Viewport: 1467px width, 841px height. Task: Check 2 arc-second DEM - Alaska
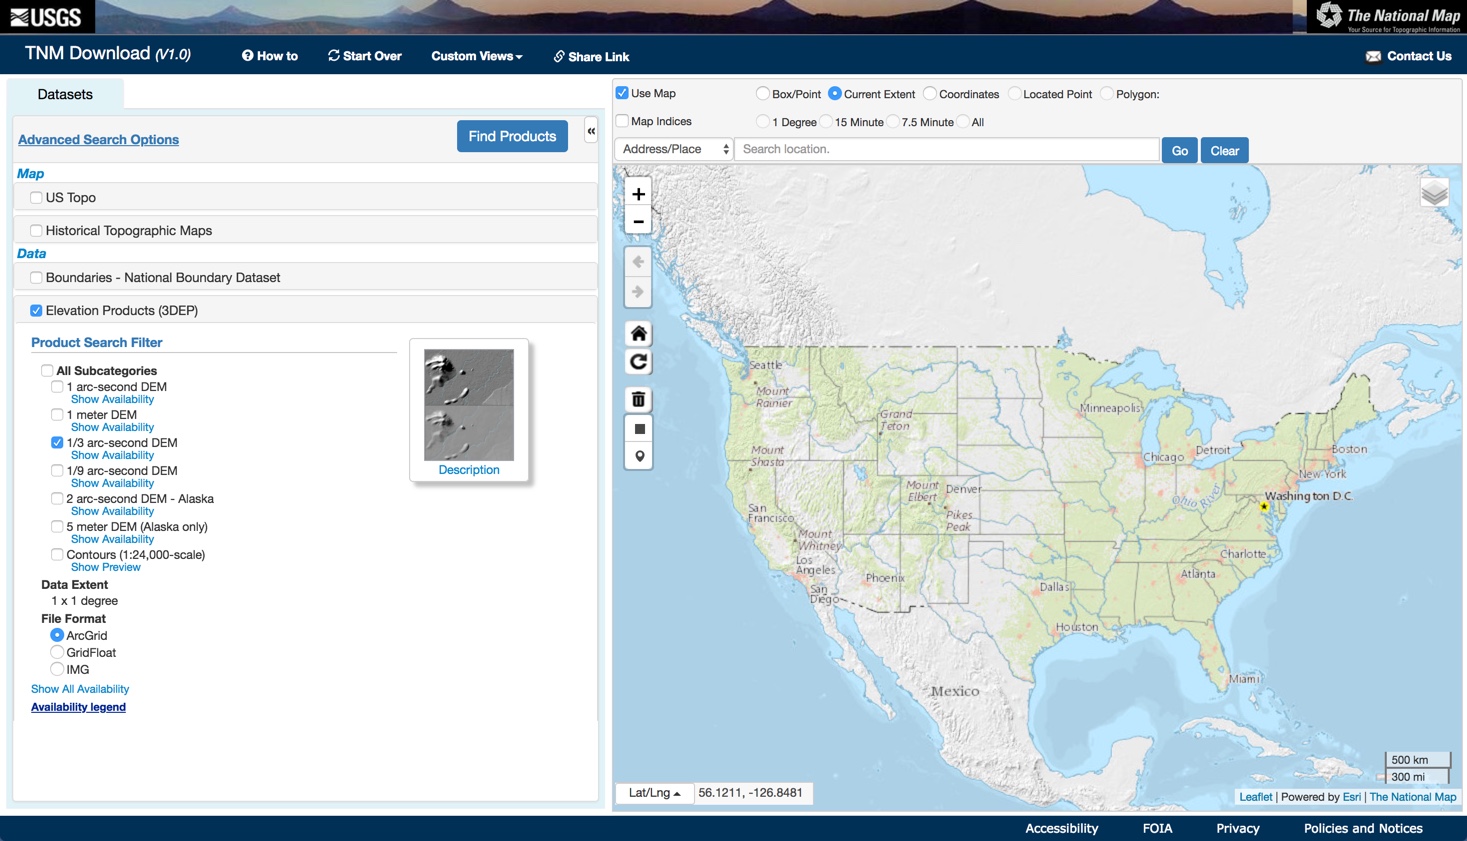57,499
